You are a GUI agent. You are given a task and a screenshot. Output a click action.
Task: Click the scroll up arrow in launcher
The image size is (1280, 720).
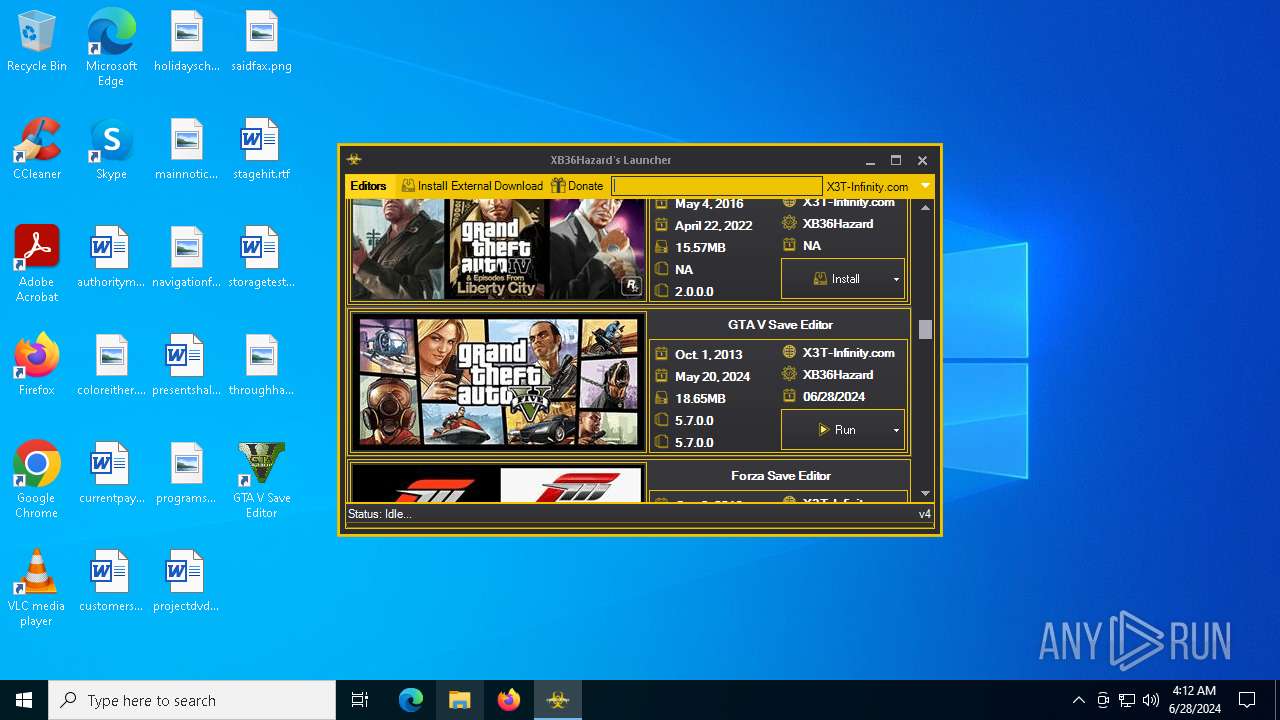[925, 207]
